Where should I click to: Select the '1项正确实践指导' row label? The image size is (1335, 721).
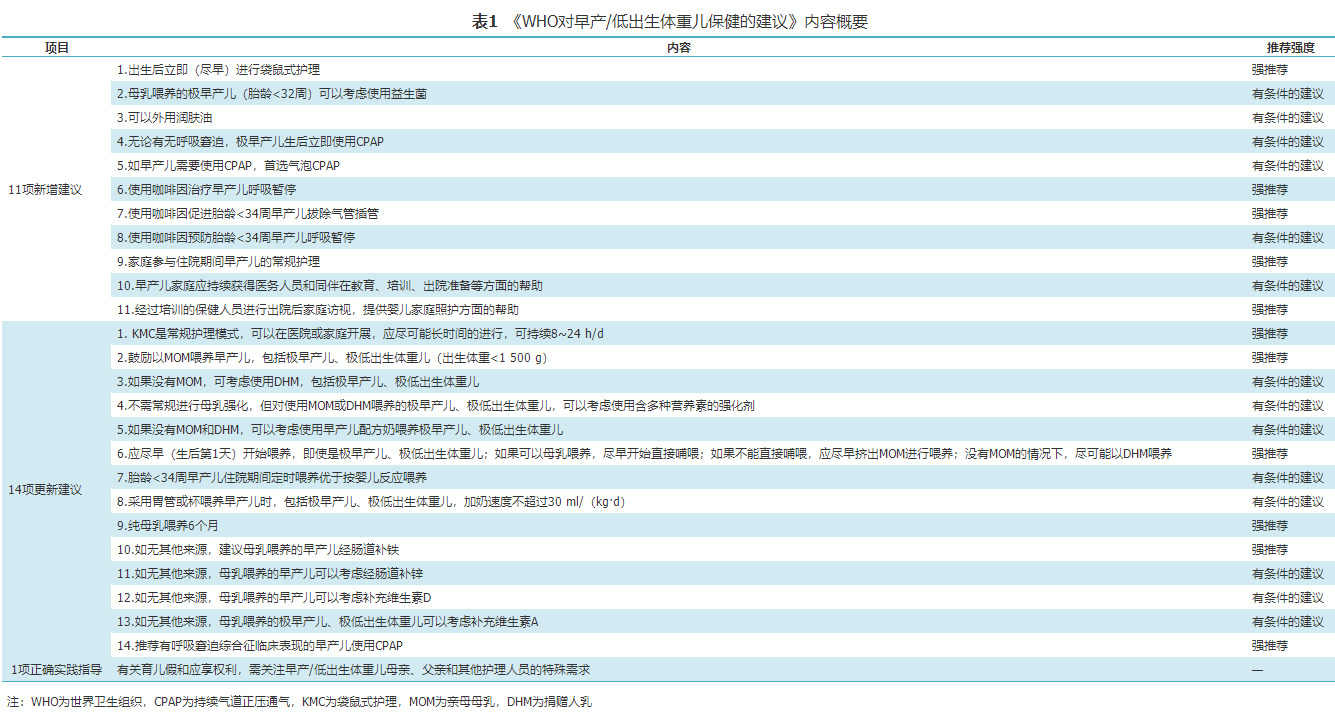56,670
